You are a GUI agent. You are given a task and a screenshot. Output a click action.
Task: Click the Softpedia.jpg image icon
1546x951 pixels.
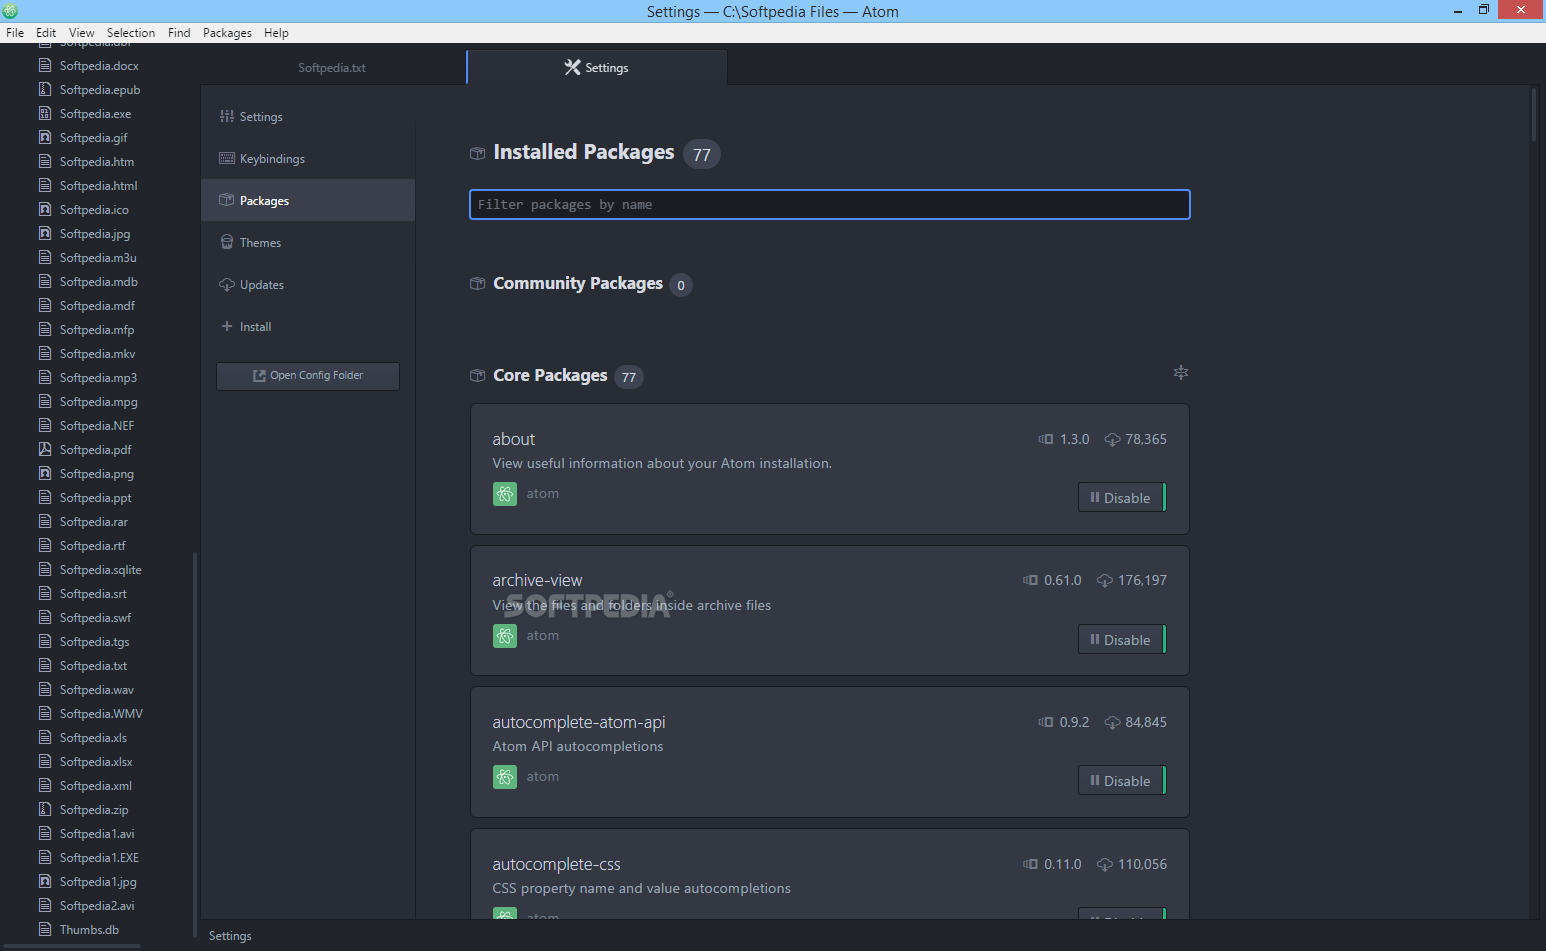(x=45, y=234)
